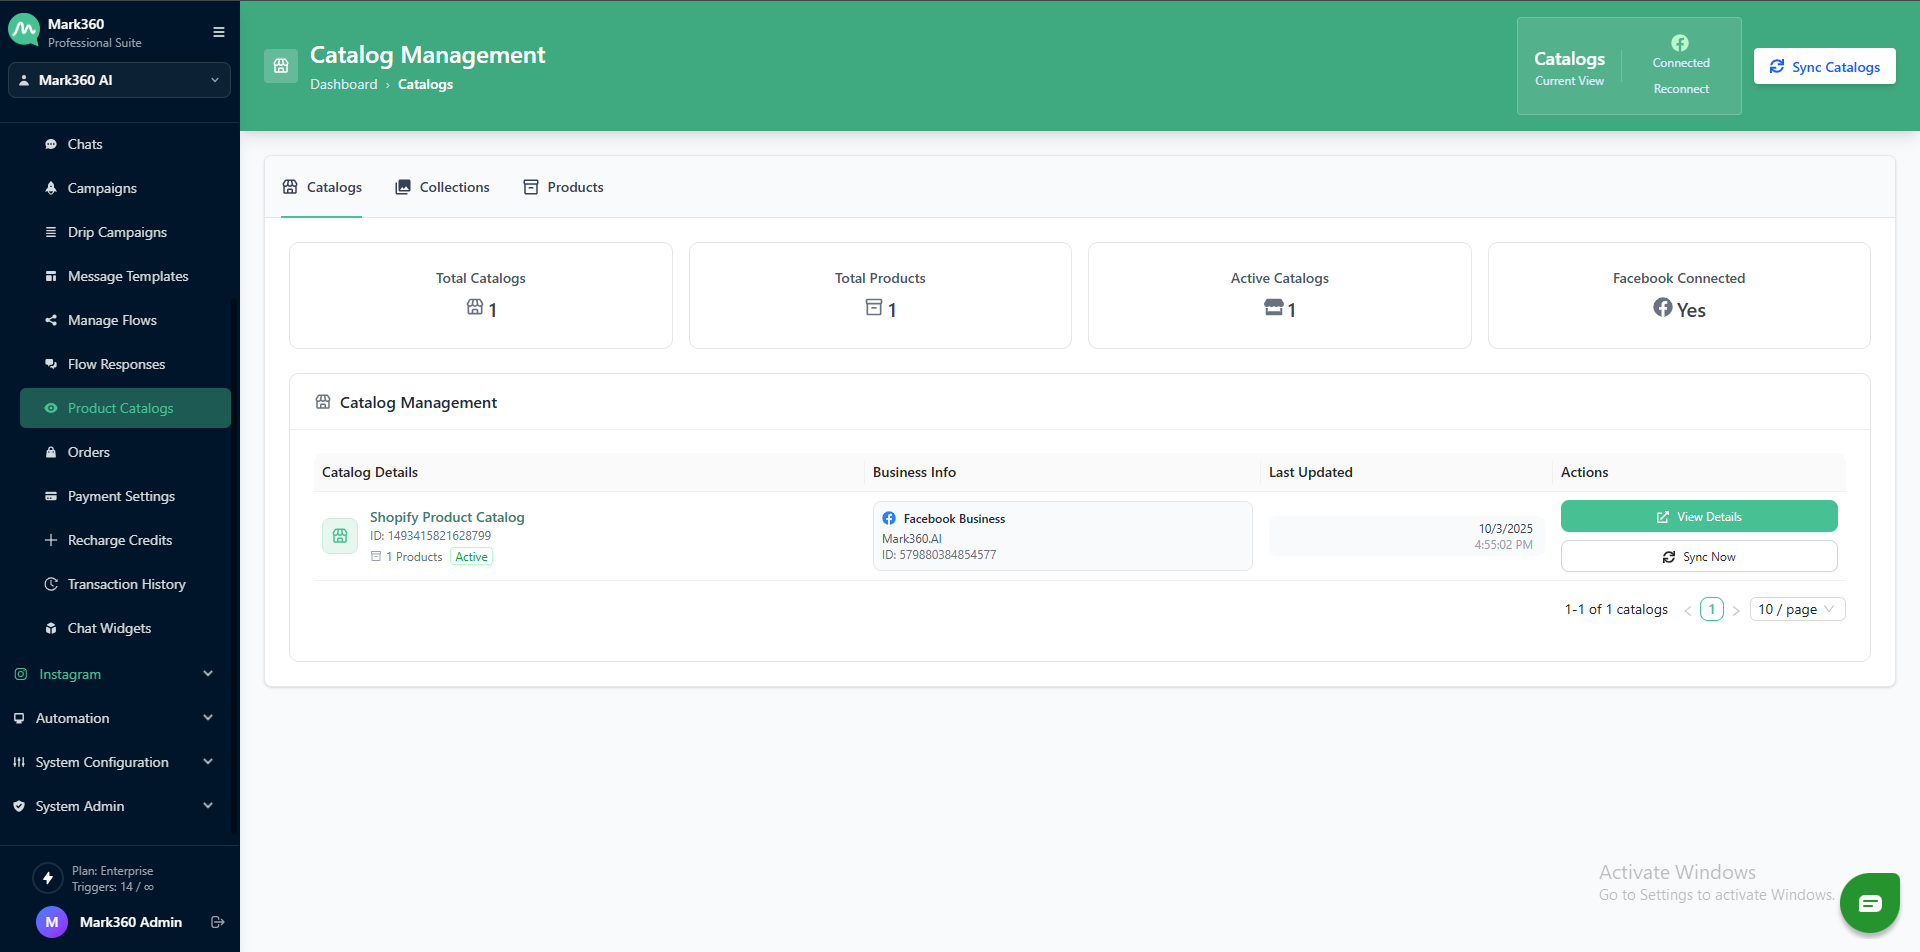Click the Shopify Product Catalog store icon
This screenshot has width=1920, height=952.
[340, 536]
